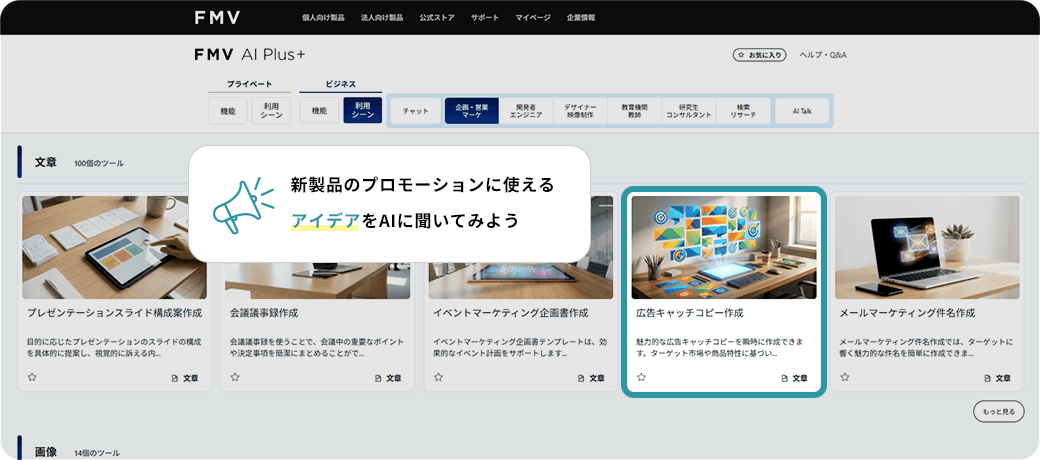Click 文章 tag on プレゼンテーションスライド構成案作成 card
This screenshot has width=1040, height=460.
point(185,378)
